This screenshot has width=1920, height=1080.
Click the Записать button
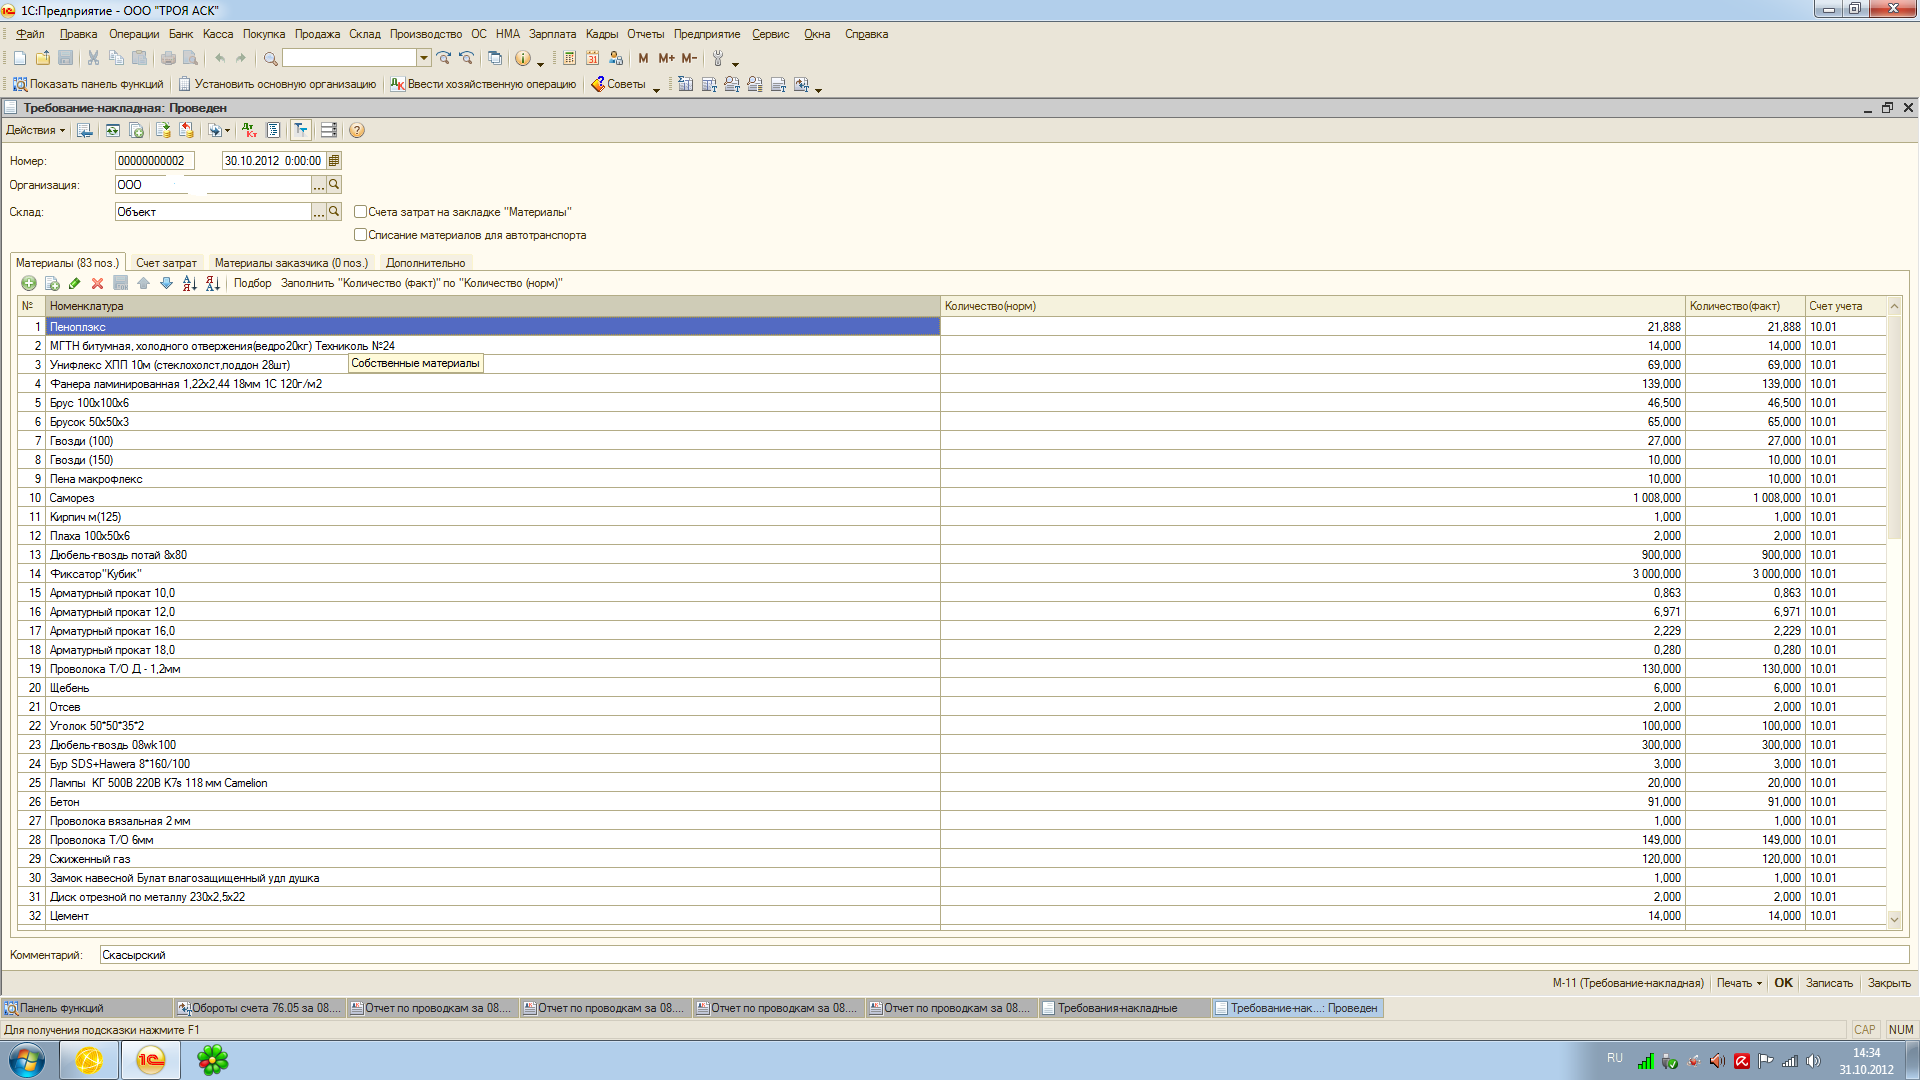tap(1828, 983)
